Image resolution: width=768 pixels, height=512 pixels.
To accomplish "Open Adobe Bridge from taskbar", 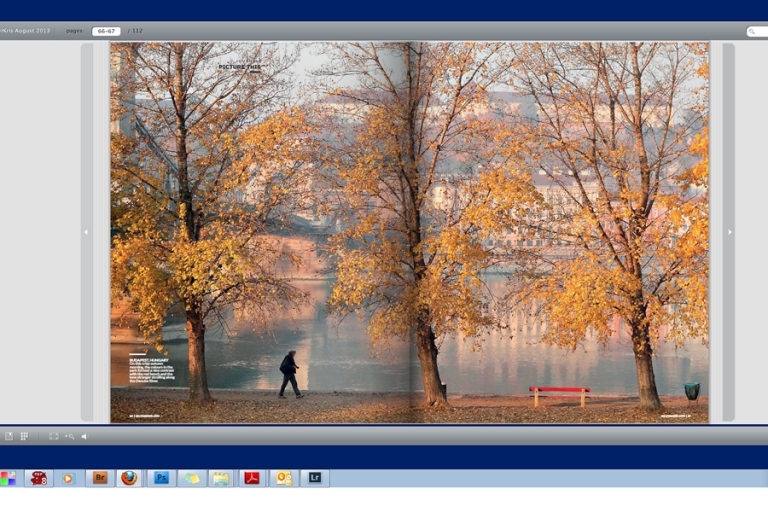I will pos(99,478).
